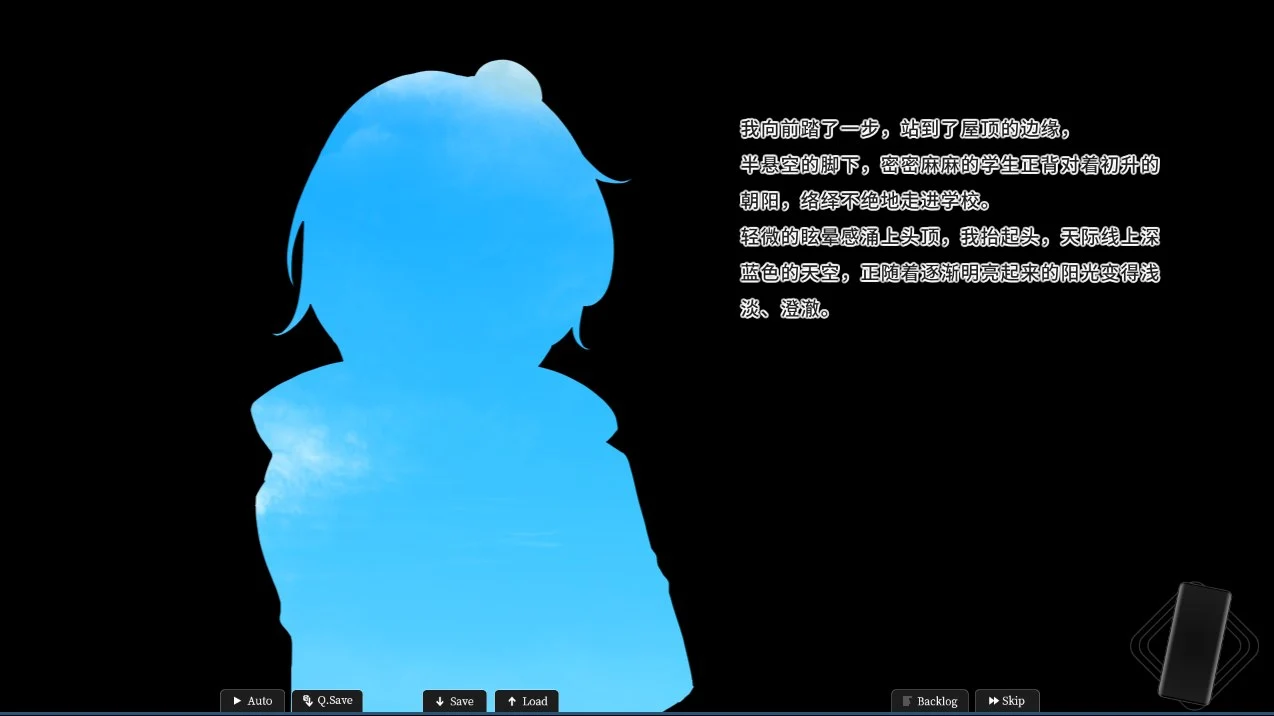Viewport: 1274px width, 716px height.
Task: Click the play triangle icon on Auto
Action: tap(237, 701)
